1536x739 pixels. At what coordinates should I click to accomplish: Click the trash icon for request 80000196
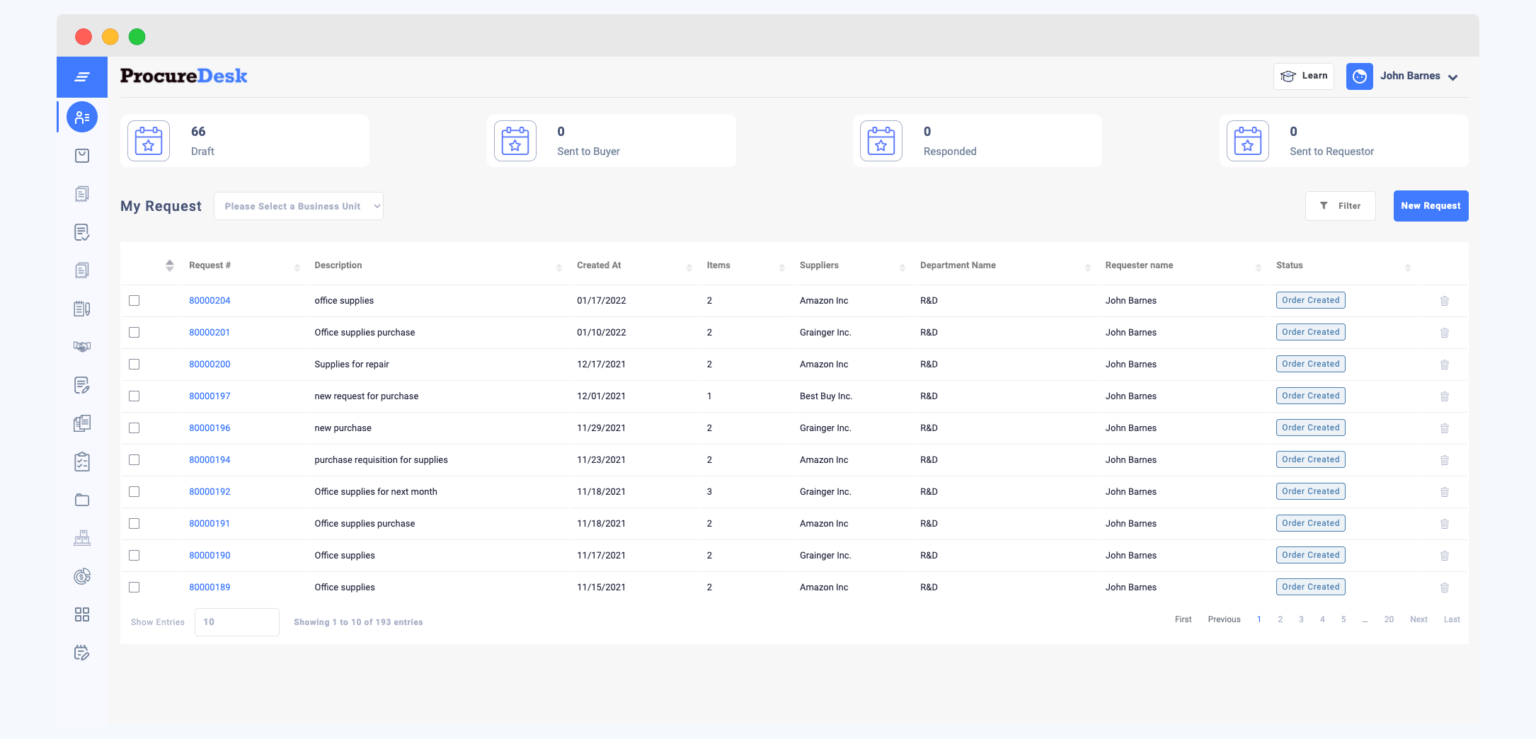click(x=1444, y=428)
